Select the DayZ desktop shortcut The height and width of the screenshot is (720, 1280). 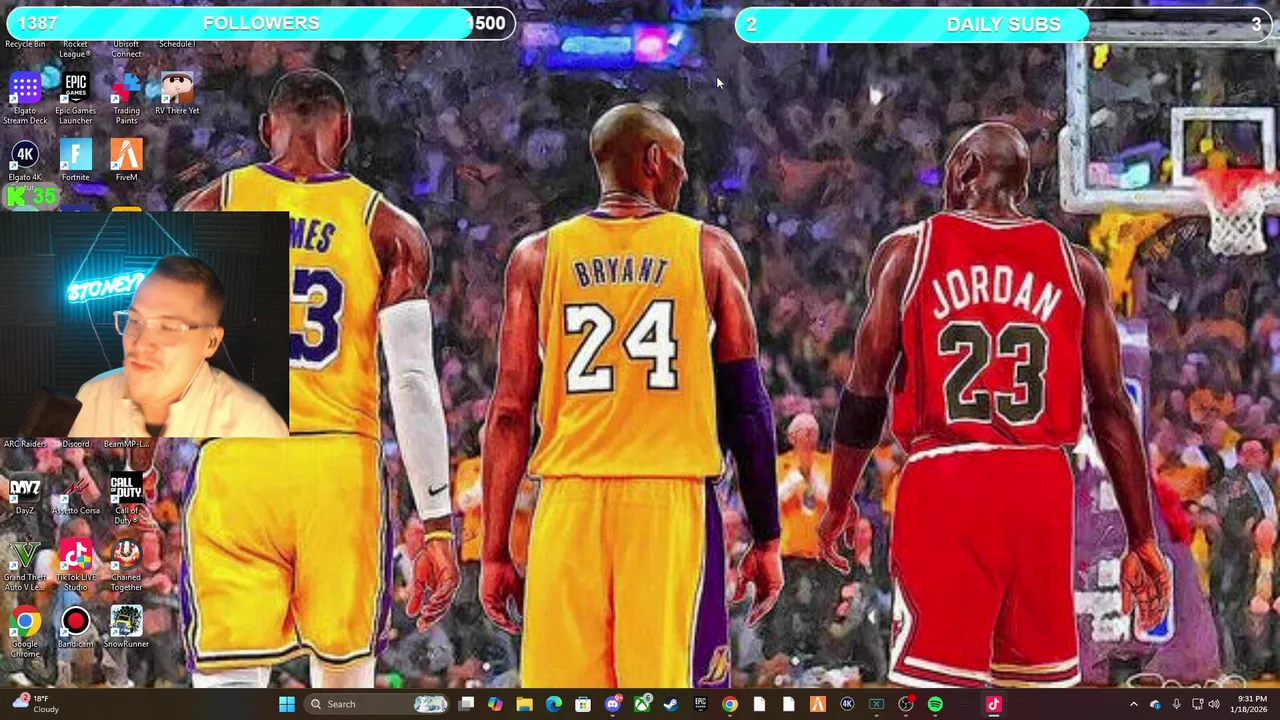coord(25,494)
